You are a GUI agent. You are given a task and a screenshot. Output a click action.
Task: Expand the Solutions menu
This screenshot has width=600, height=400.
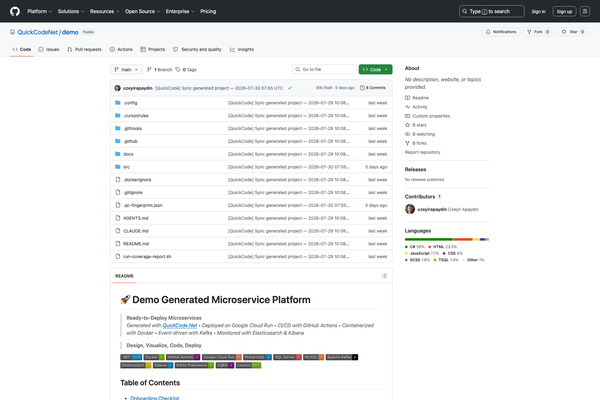point(71,11)
